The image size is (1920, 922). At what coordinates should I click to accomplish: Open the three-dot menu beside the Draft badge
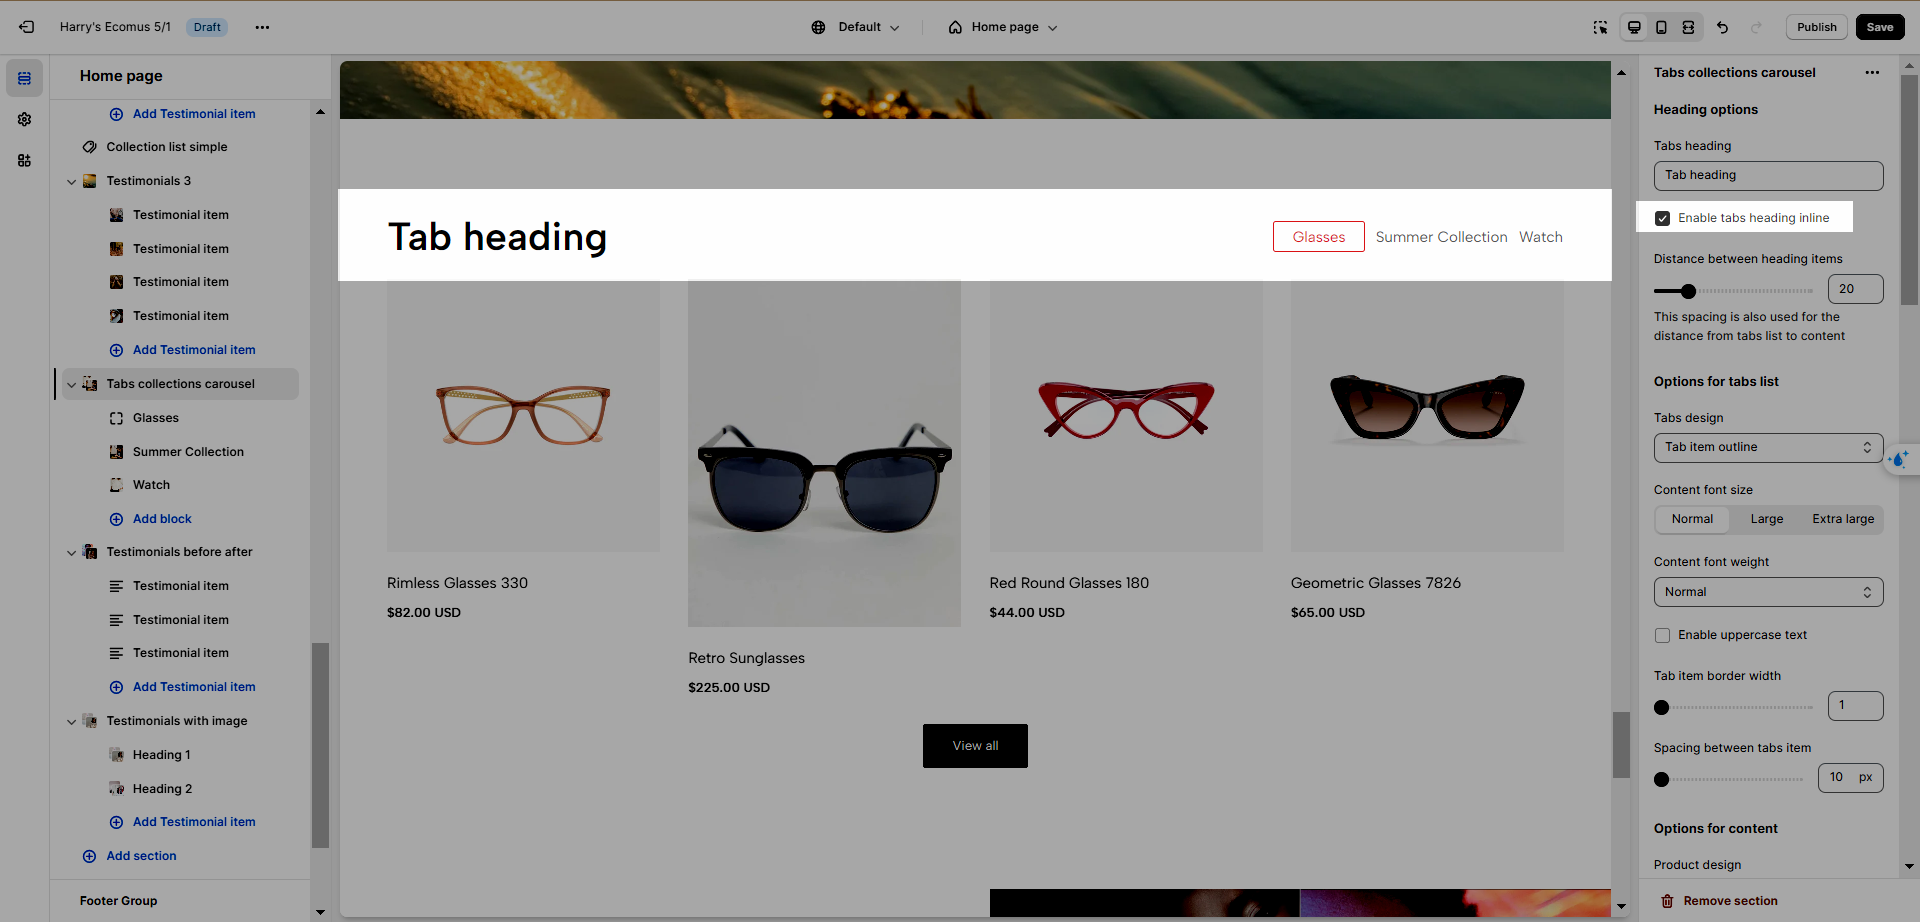pos(262,27)
